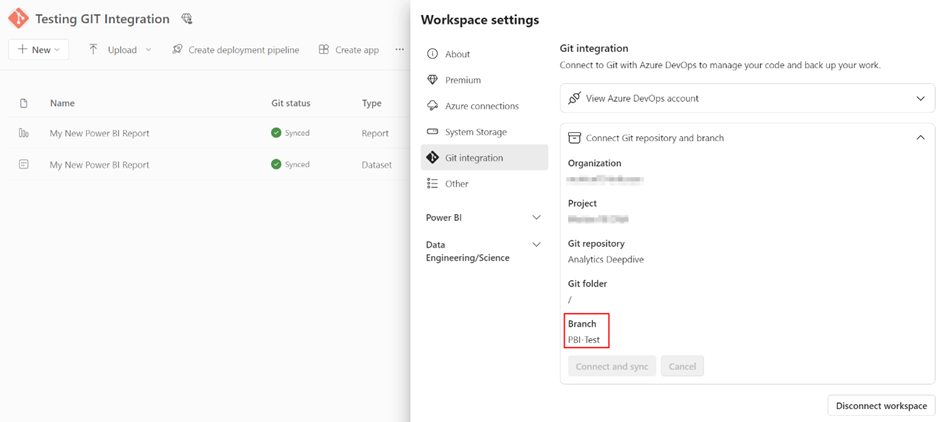Click the Disconnect workspace button
This screenshot has height=422, width=941.
click(x=881, y=405)
